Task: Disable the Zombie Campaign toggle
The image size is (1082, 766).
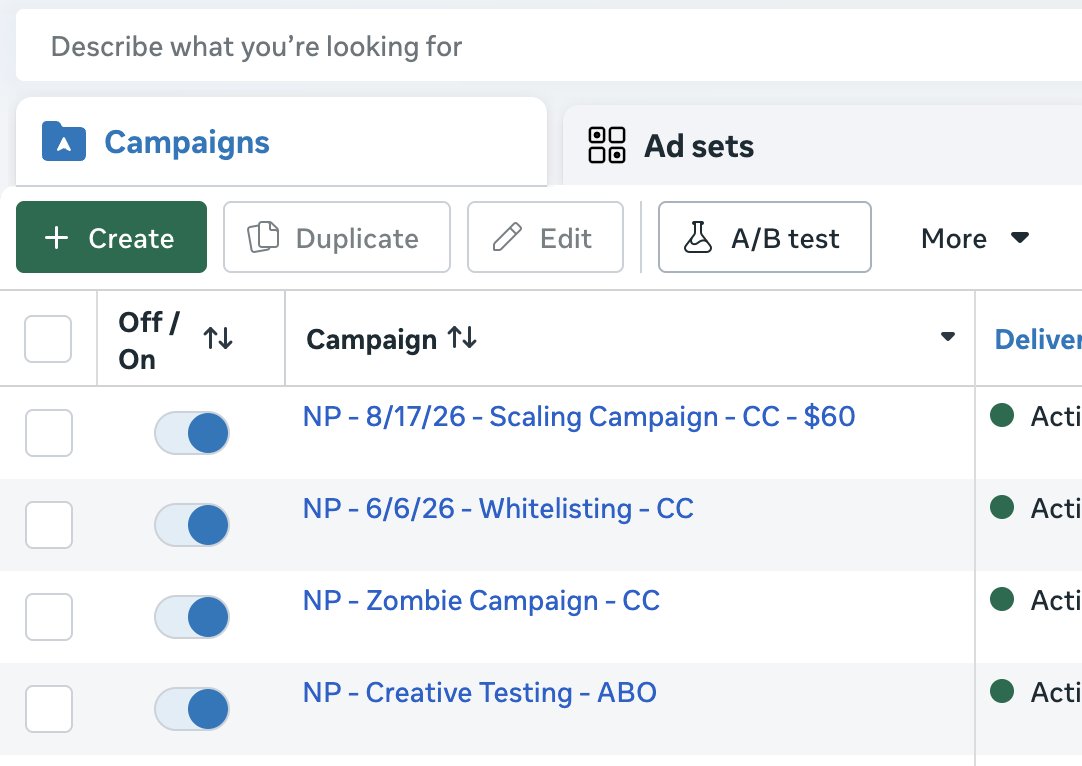Action: click(191, 616)
